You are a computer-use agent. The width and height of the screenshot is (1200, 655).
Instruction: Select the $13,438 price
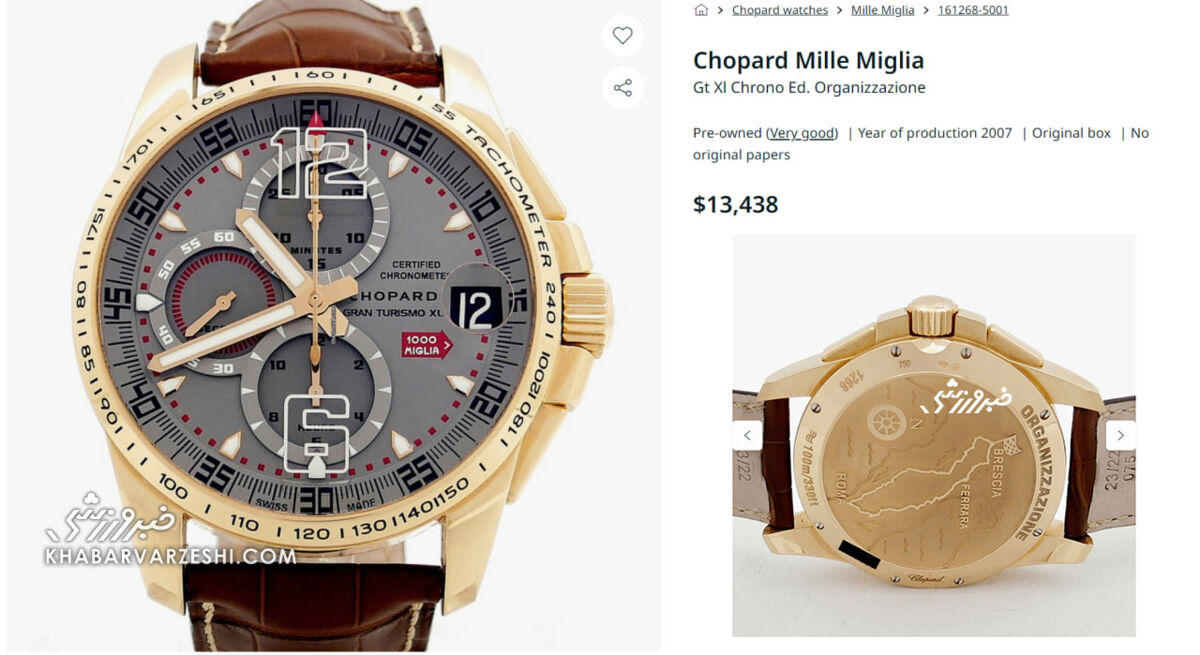coord(736,205)
